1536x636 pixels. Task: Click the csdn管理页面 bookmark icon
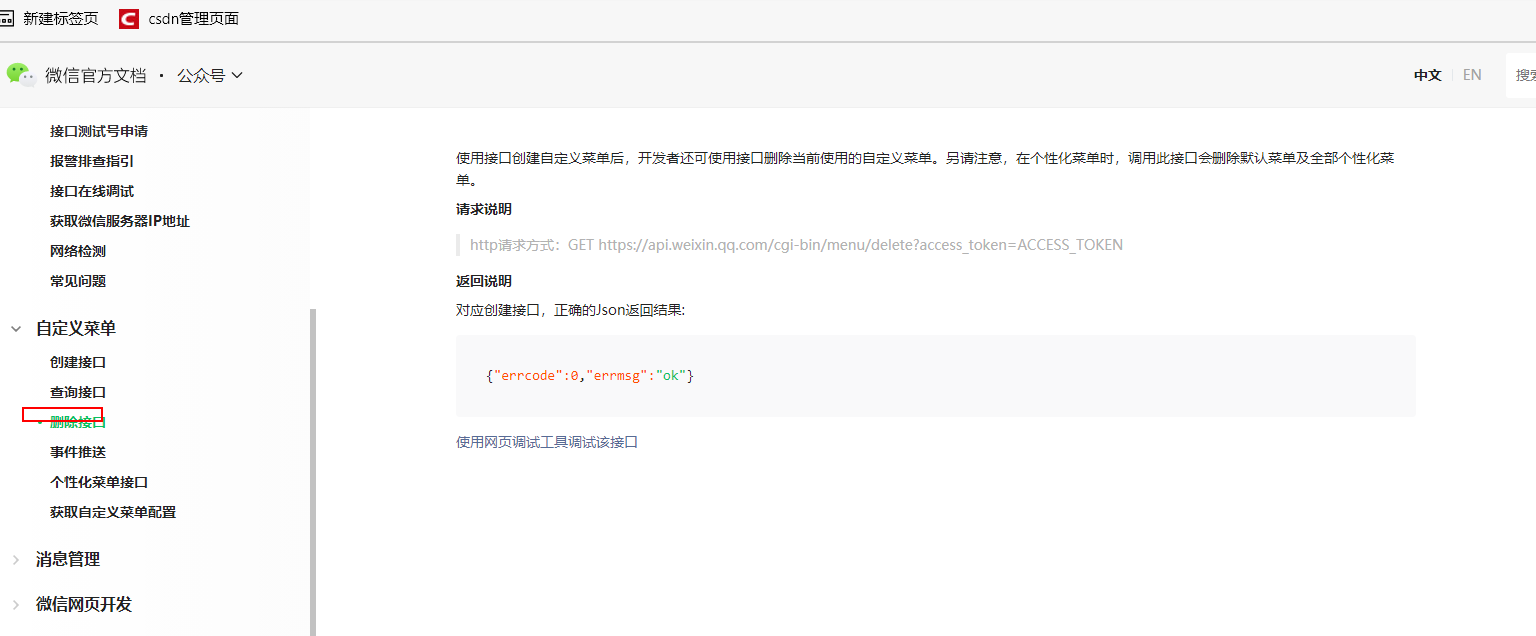pyautogui.click(x=128, y=19)
